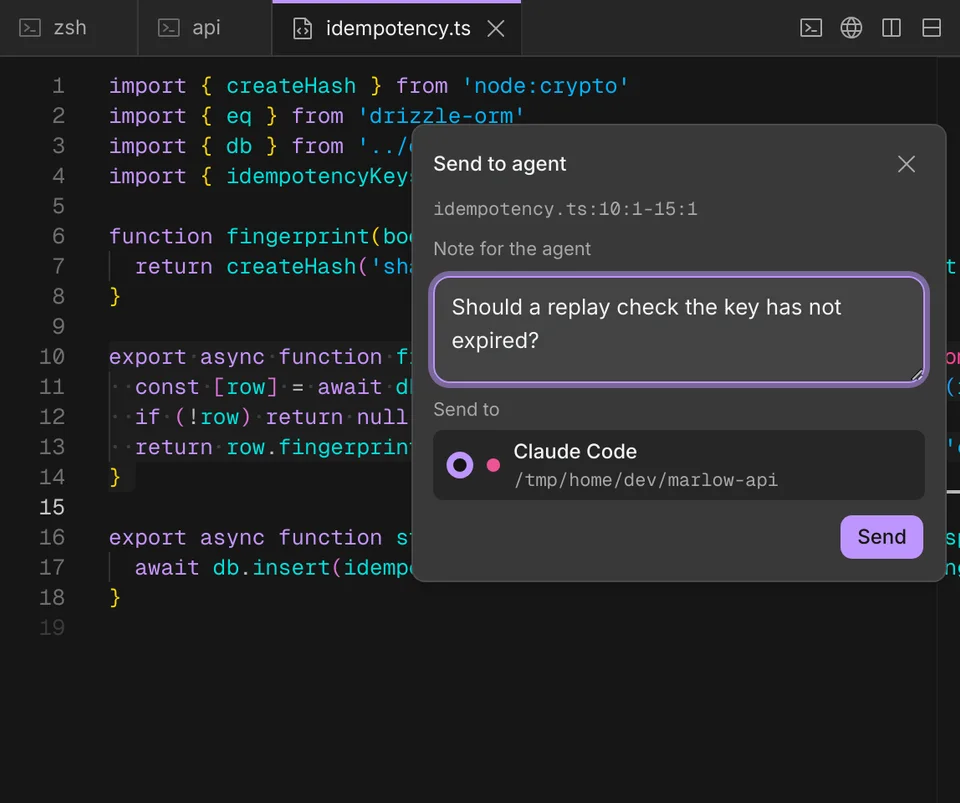Split the pane horizontally into rows
Screen dimensions: 960x803
pos(932,28)
